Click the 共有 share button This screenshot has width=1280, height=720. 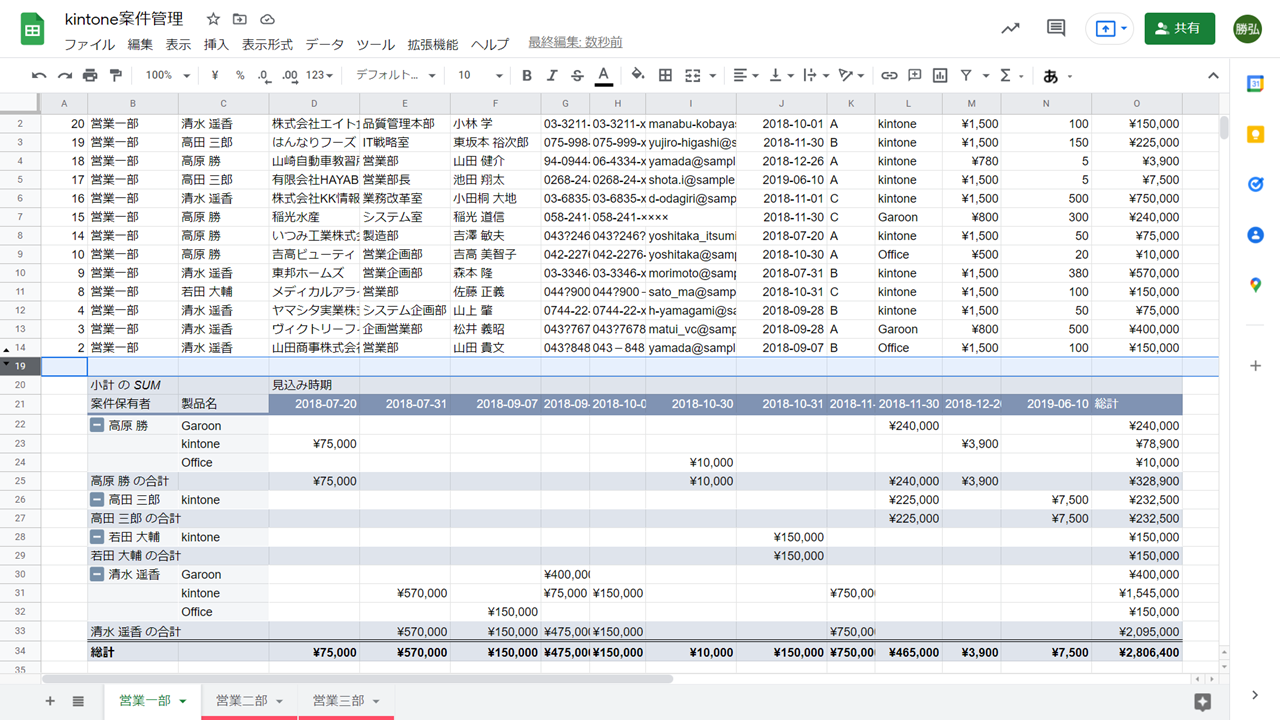pos(1179,29)
